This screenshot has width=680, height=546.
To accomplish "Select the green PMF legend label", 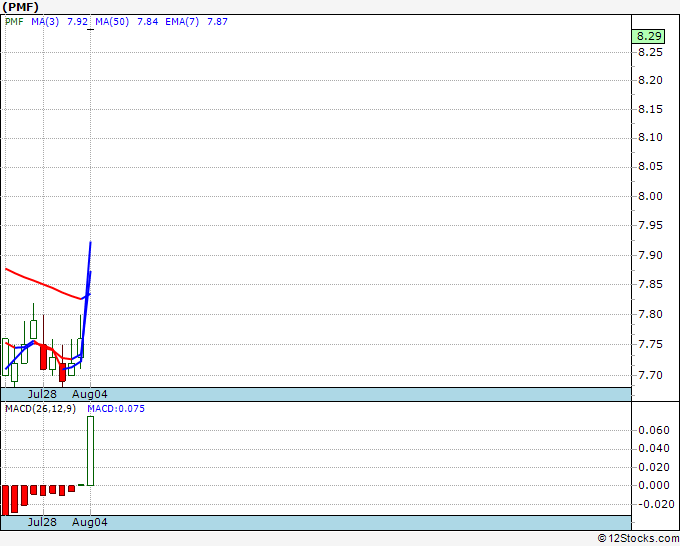I will (x=14, y=21).
